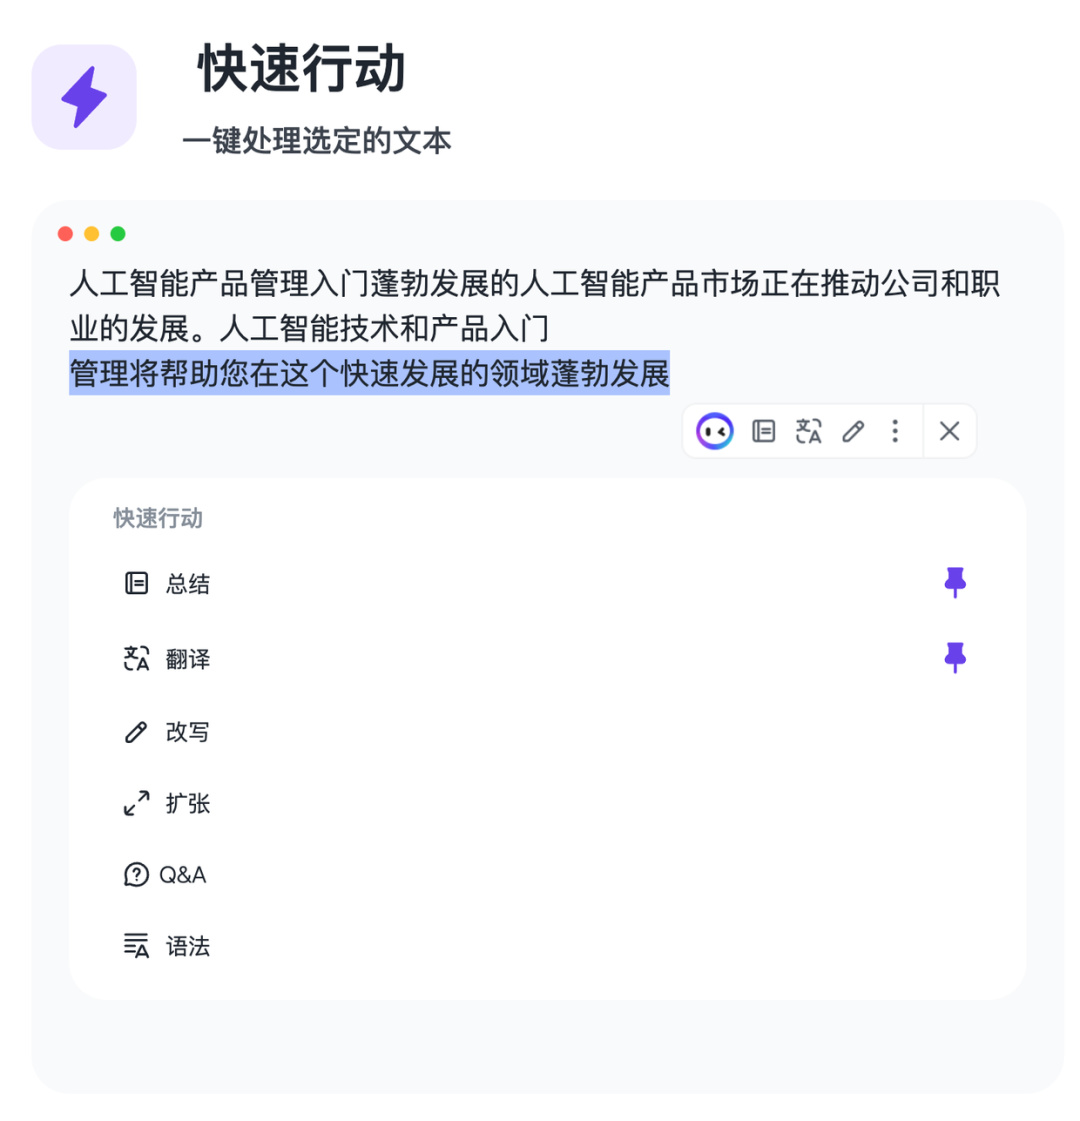Screen dimensions: 1080x1121
Task: Click the grammar icon beside 语法
Action: coord(136,946)
